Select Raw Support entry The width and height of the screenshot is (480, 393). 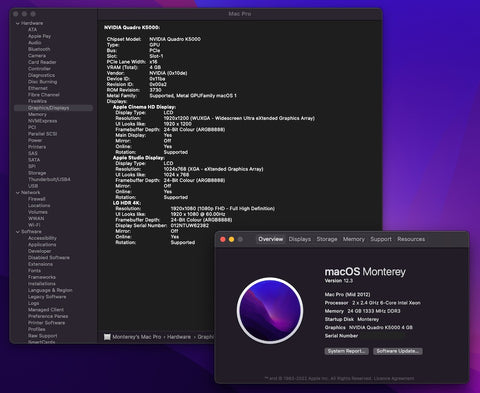click(42, 336)
